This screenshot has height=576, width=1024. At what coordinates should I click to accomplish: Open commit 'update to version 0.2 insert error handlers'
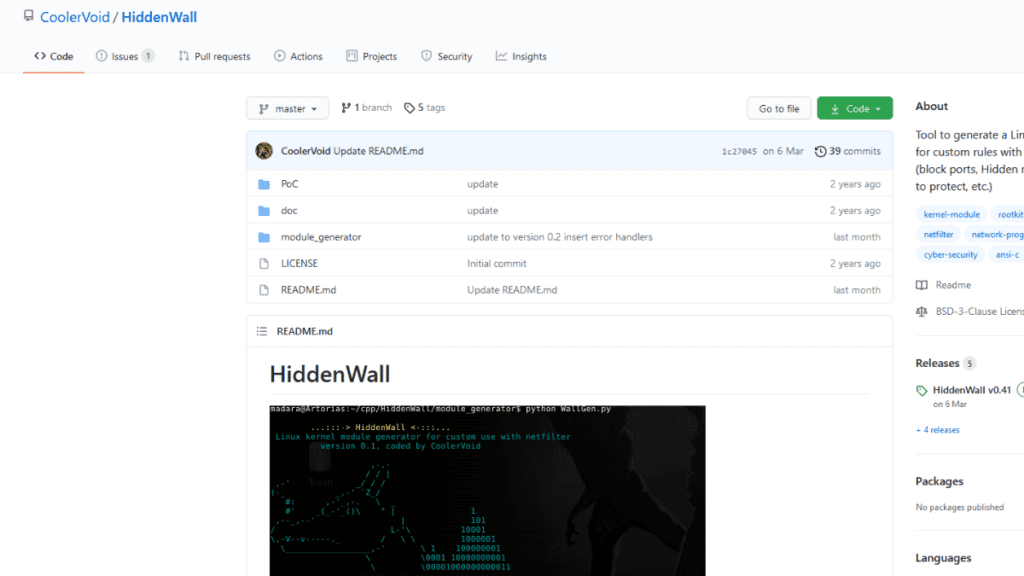pyautogui.click(x=560, y=237)
